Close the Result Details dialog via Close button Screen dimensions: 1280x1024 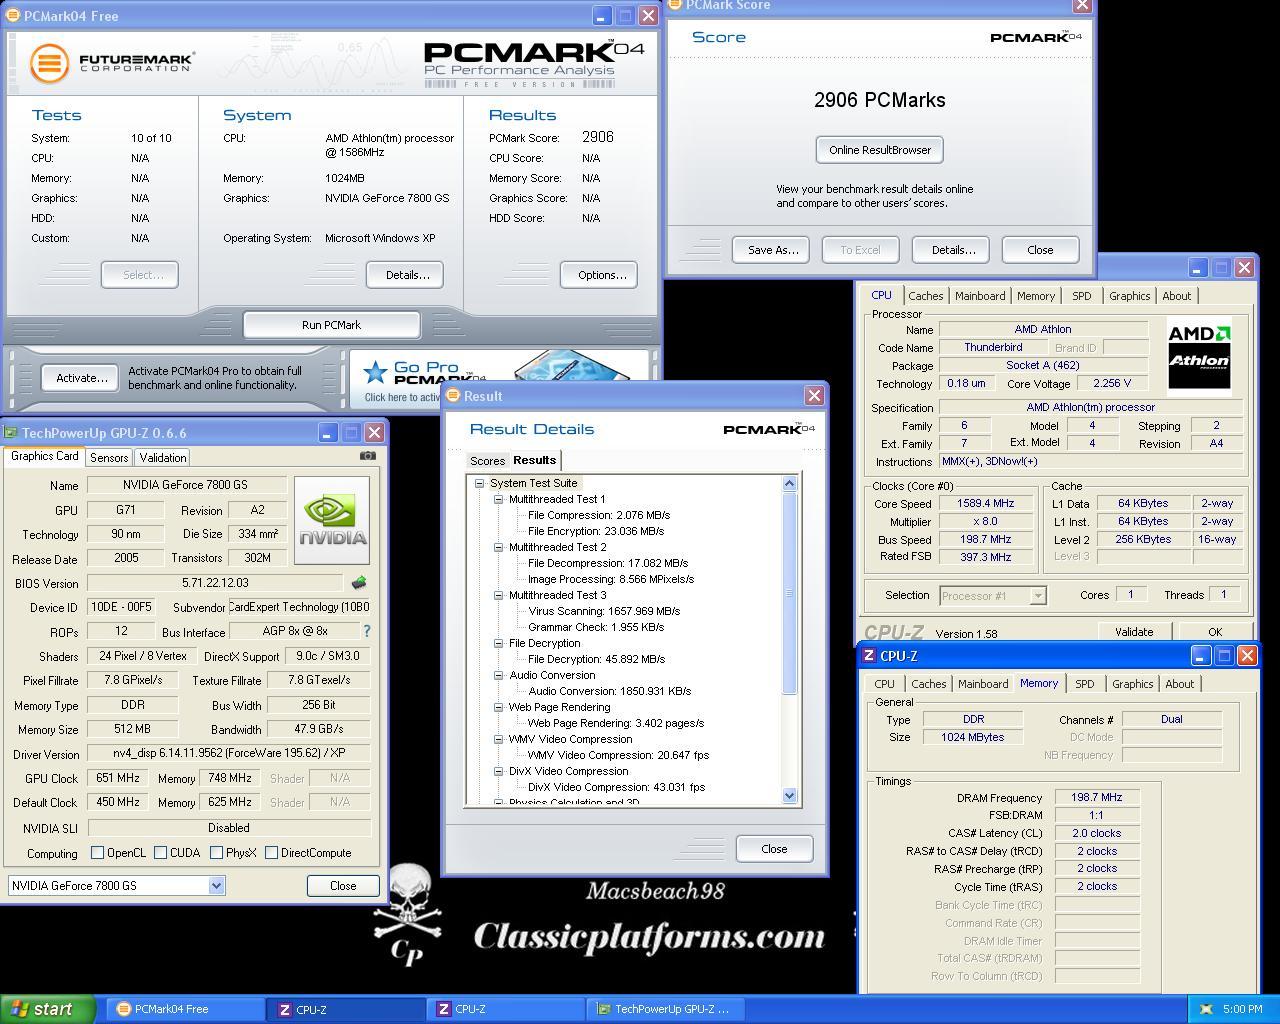pyautogui.click(x=774, y=849)
